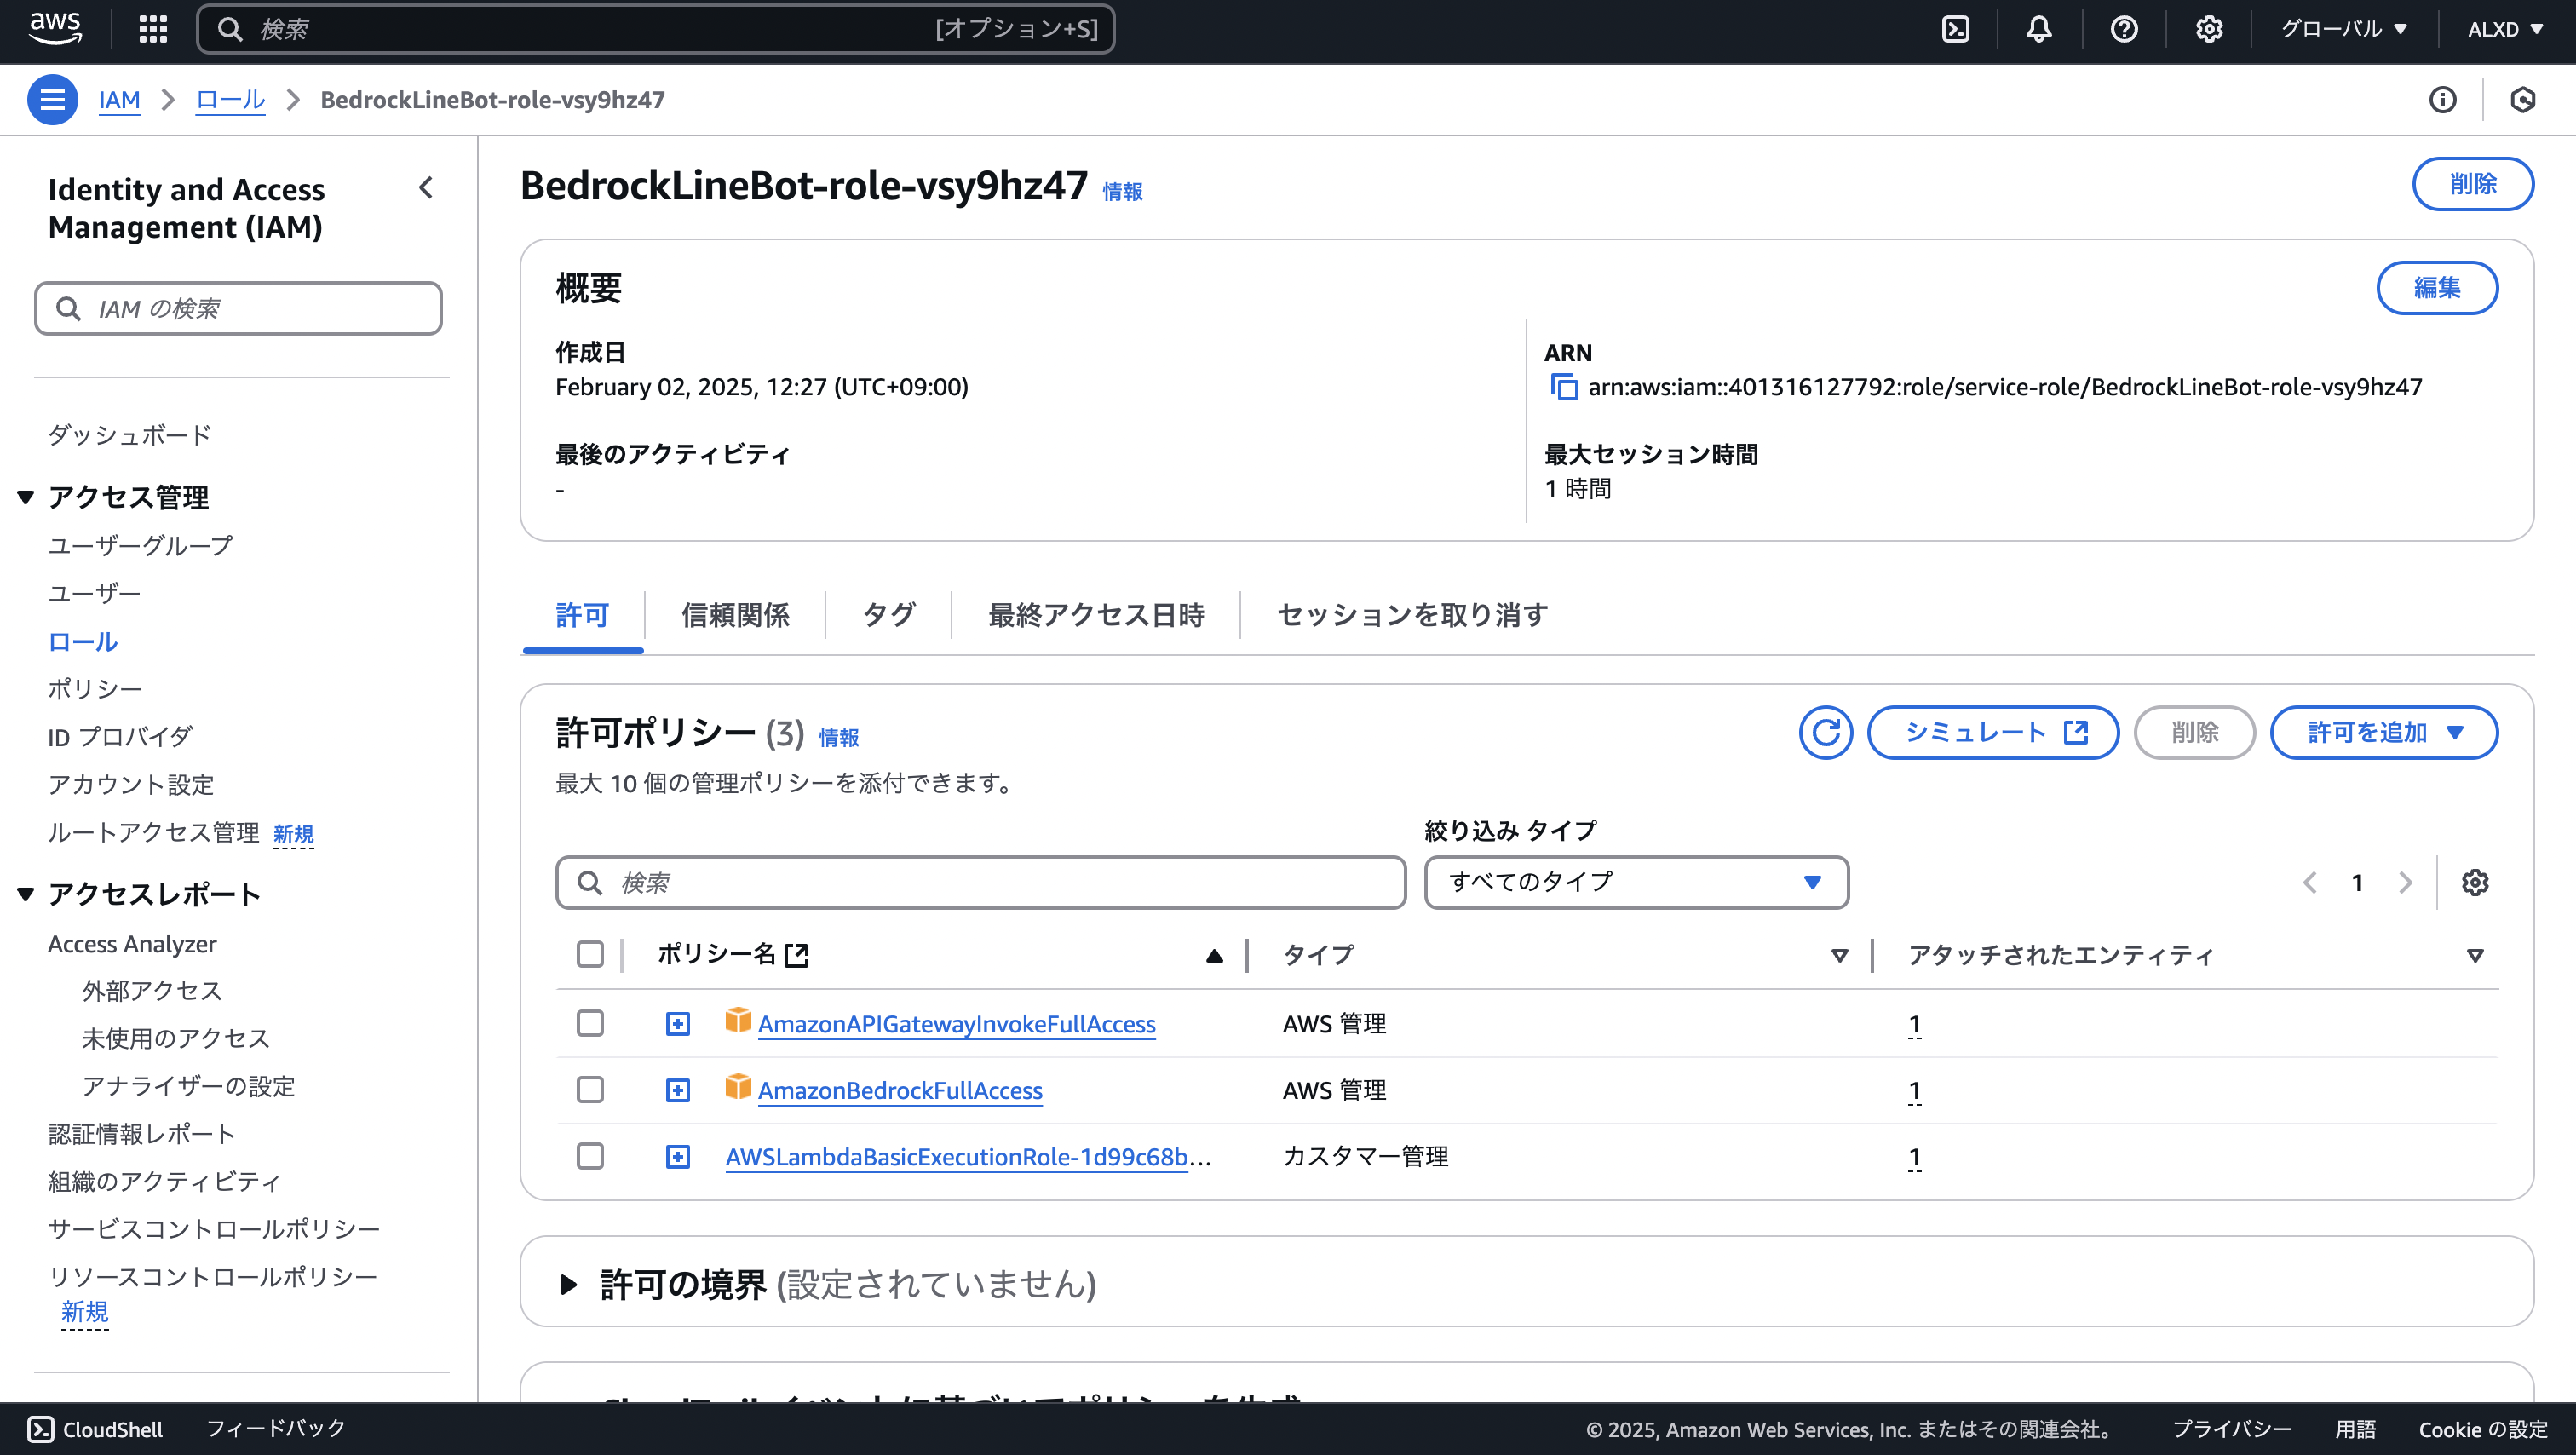Click the 削除 button to delete the role
The height and width of the screenshot is (1455, 2576).
click(x=2473, y=184)
